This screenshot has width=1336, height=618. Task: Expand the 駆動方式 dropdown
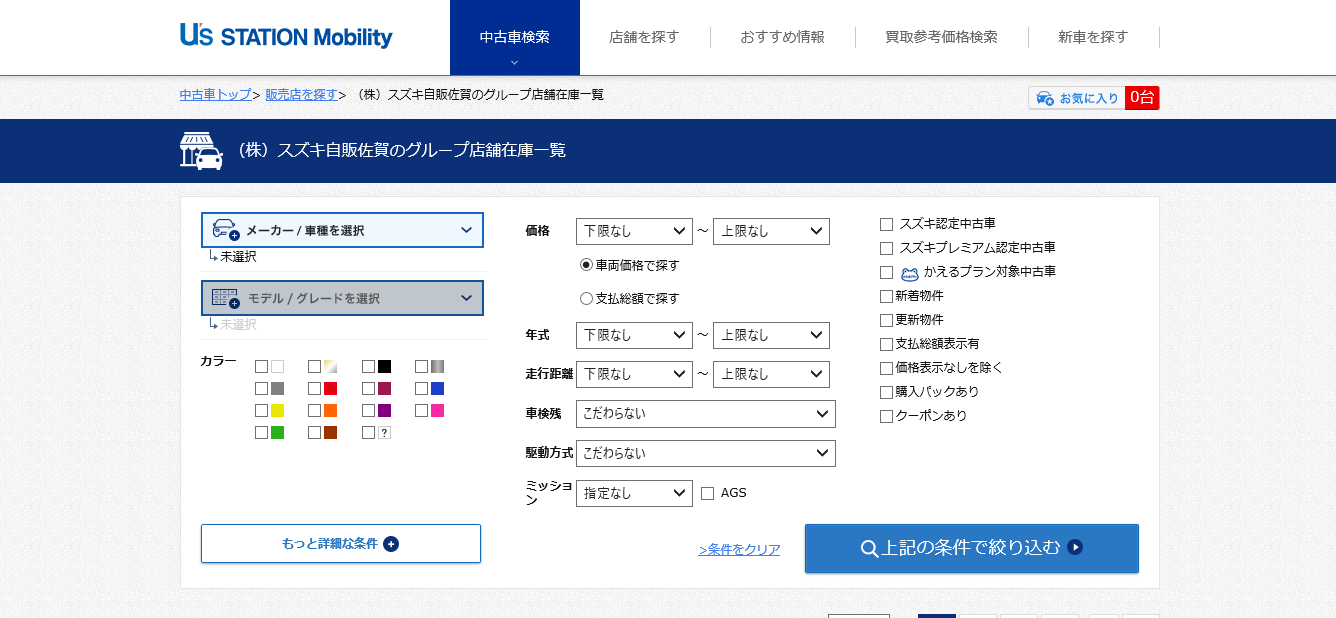pos(706,453)
